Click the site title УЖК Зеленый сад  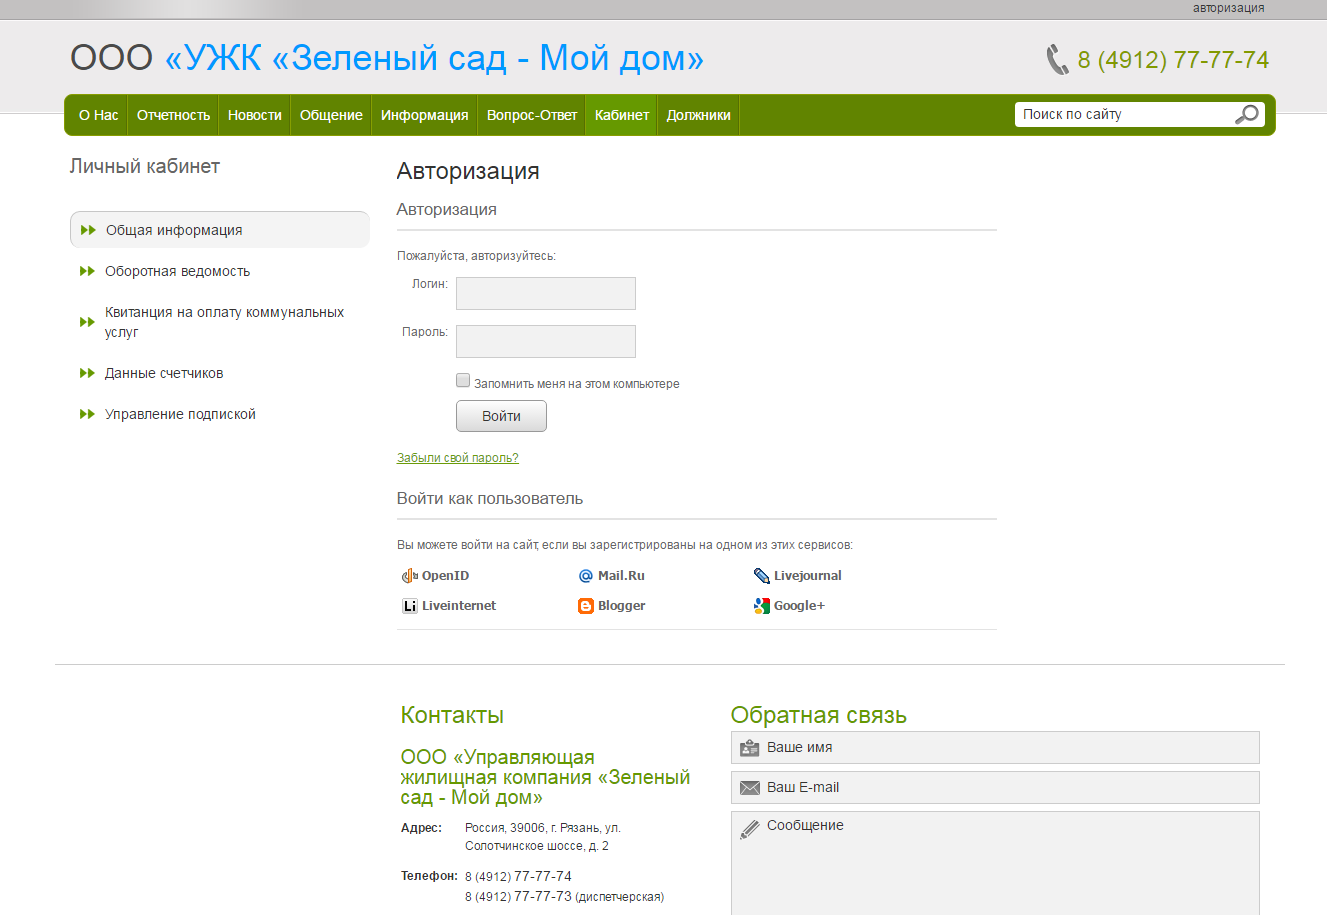tap(386, 58)
